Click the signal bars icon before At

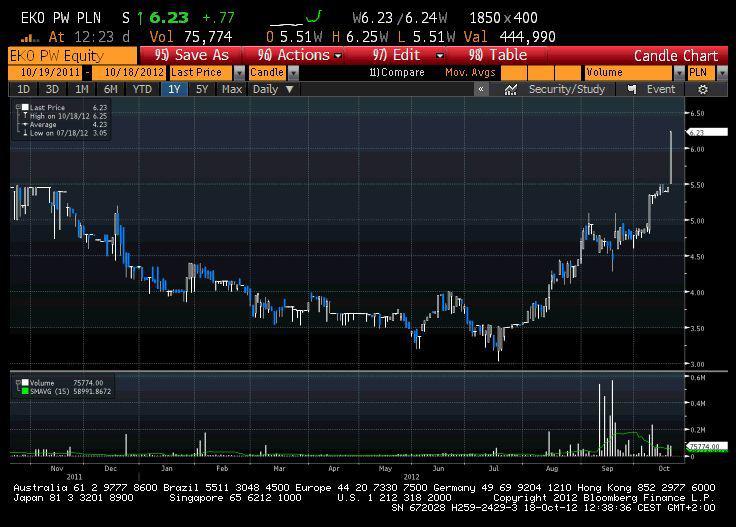point(30,38)
